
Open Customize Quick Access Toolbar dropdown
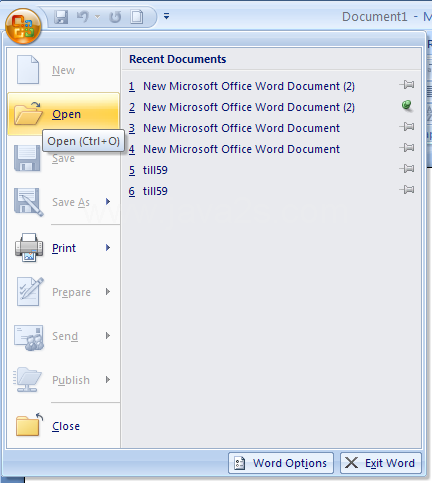tap(166, 16)
